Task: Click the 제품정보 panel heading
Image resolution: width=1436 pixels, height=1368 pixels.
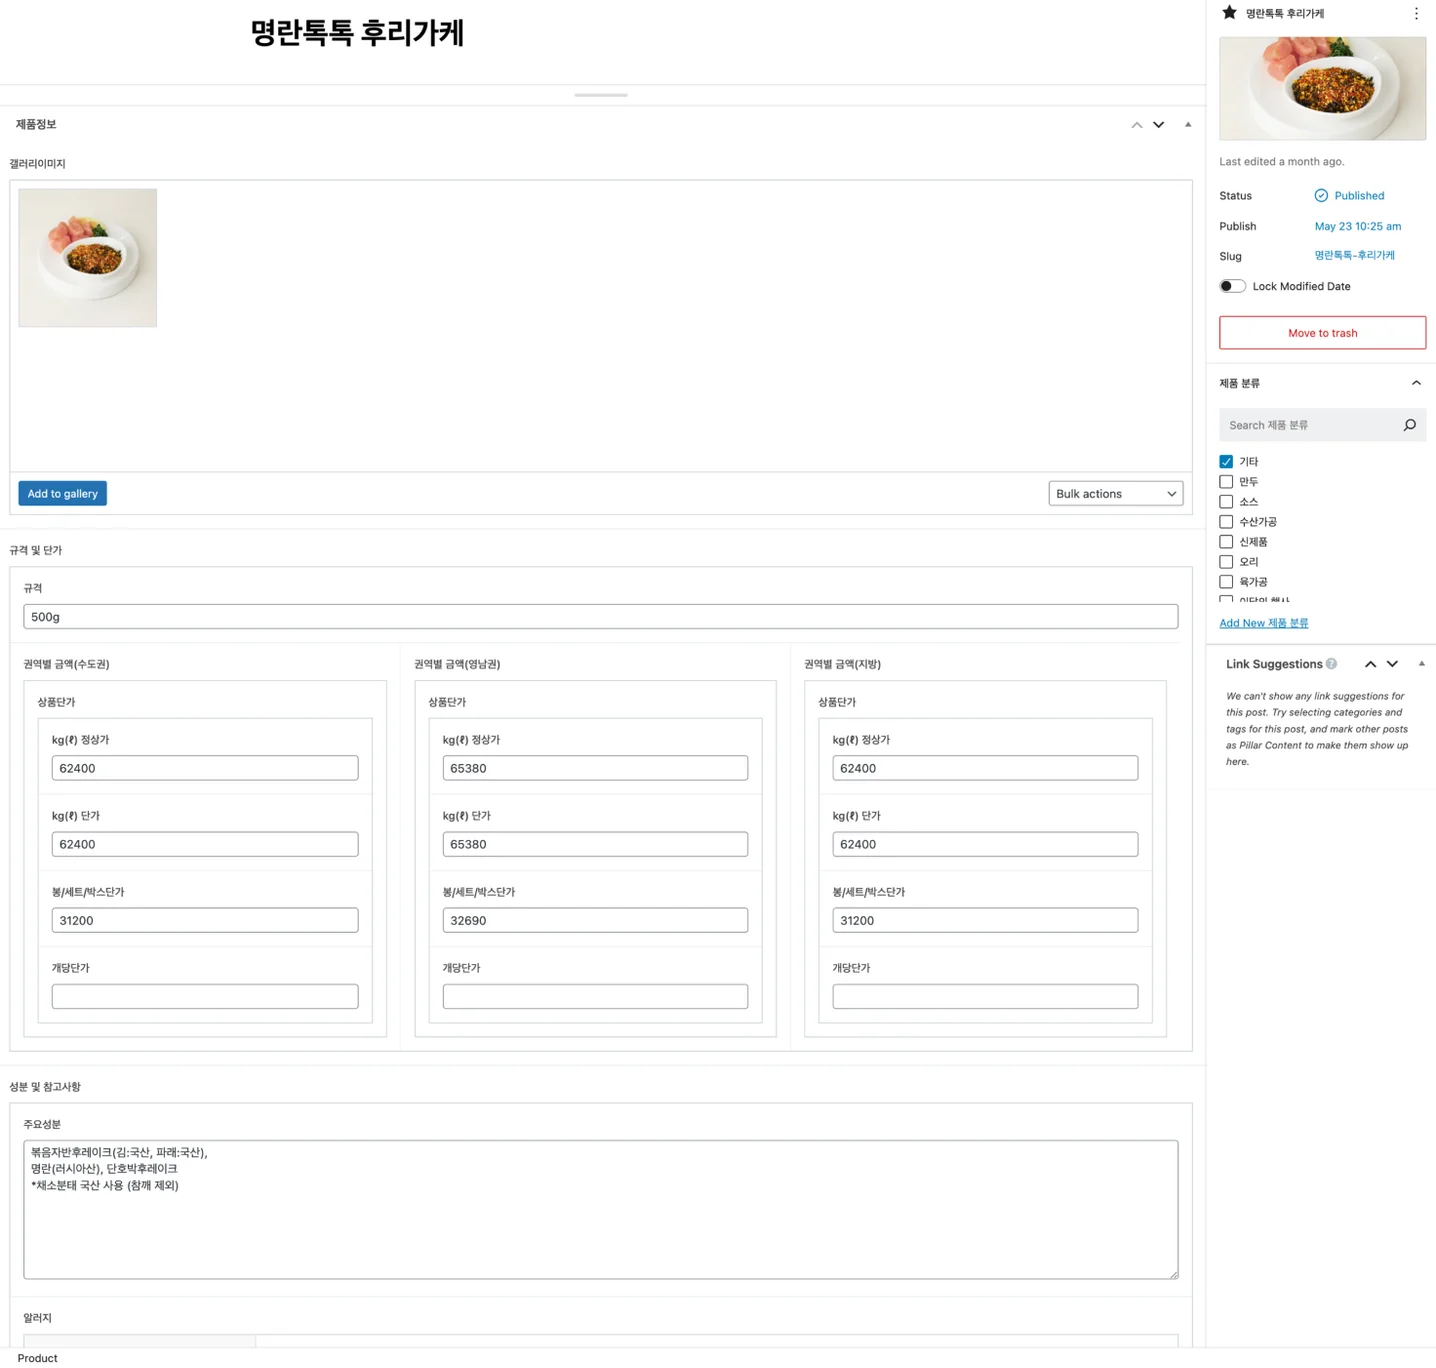Action: [x=36, y=124]
